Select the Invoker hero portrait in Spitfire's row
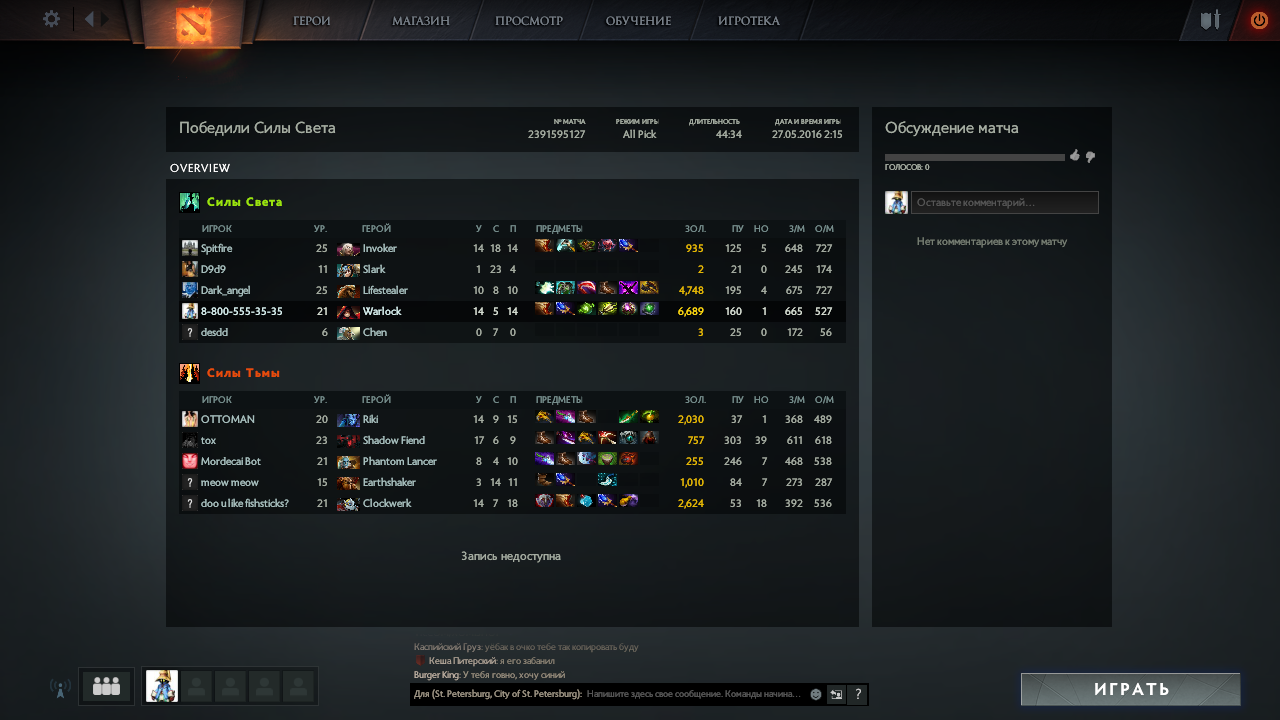Image resolution: width=1280 pixels, height=720 pixels. [x=348, y=248]
